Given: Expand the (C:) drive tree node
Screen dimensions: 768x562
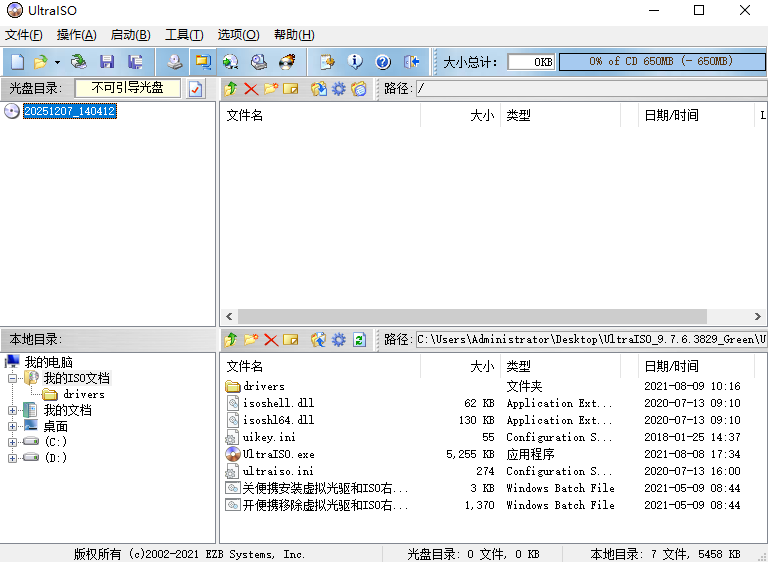Looking at the screenshot, I should point(12,442).
